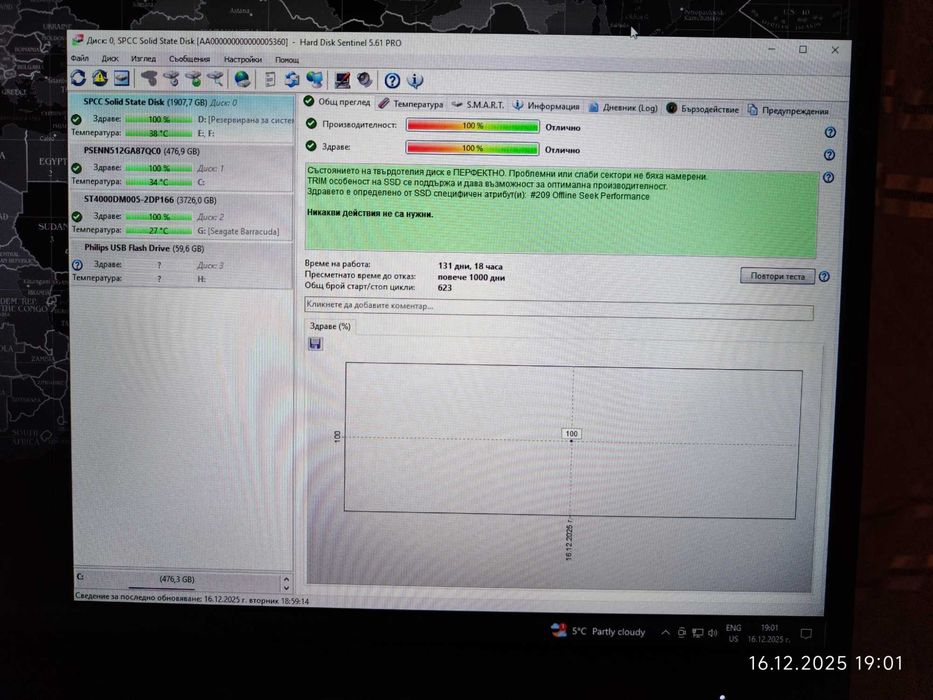Click 'Никакви действия не са нужни.' text

point(370,214)
